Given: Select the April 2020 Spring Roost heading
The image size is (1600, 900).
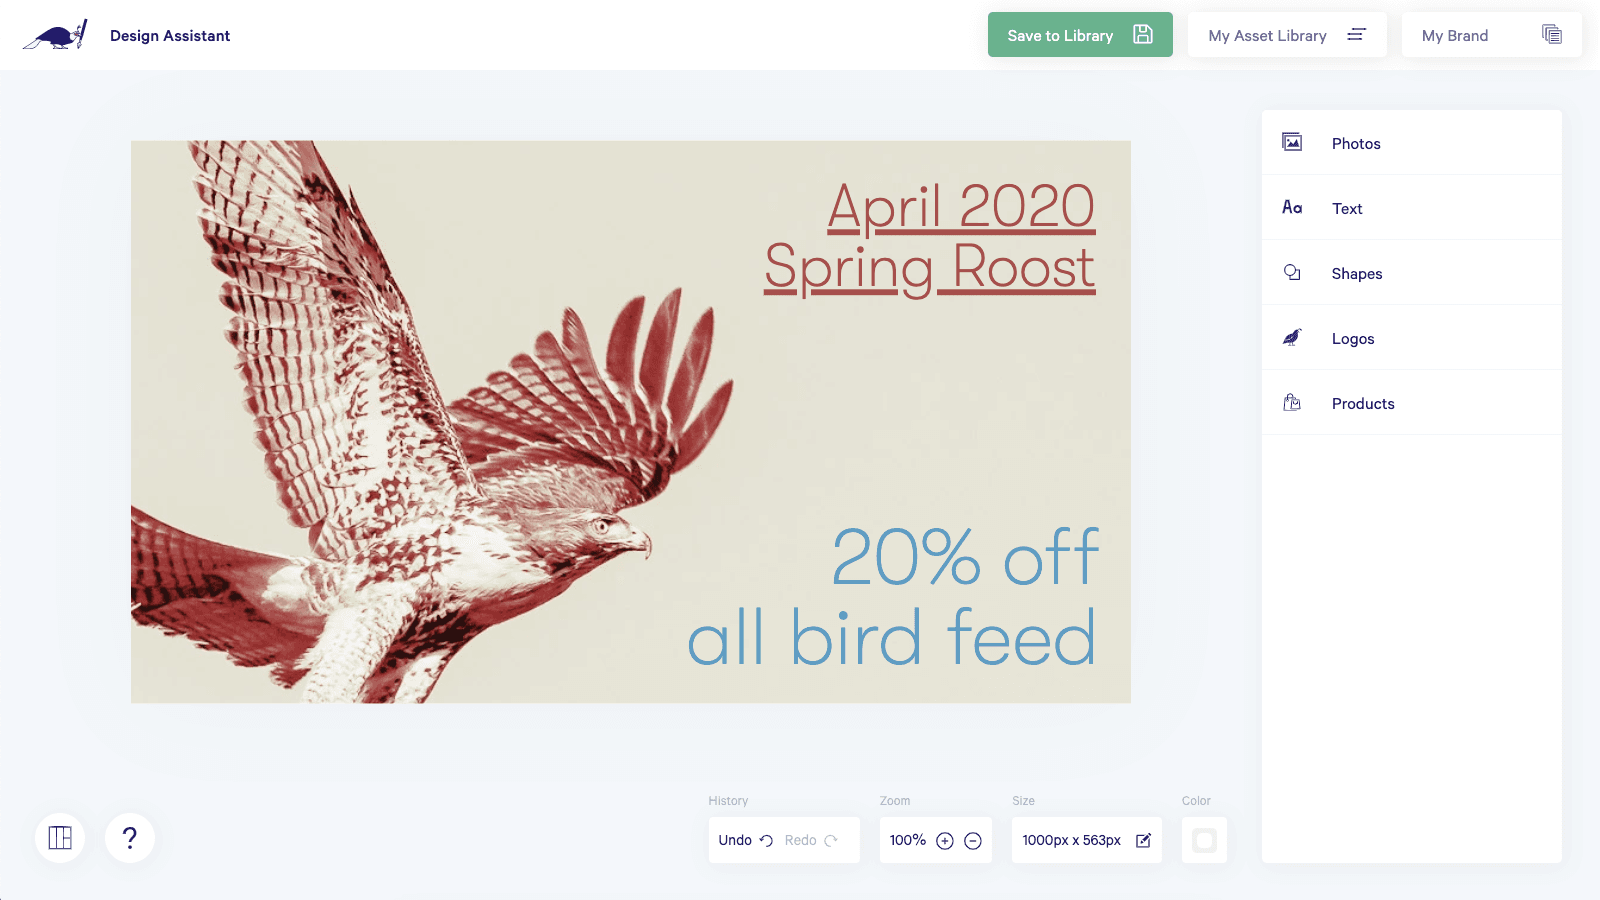Looking at the screenshot, I should (x=932, y=238).
